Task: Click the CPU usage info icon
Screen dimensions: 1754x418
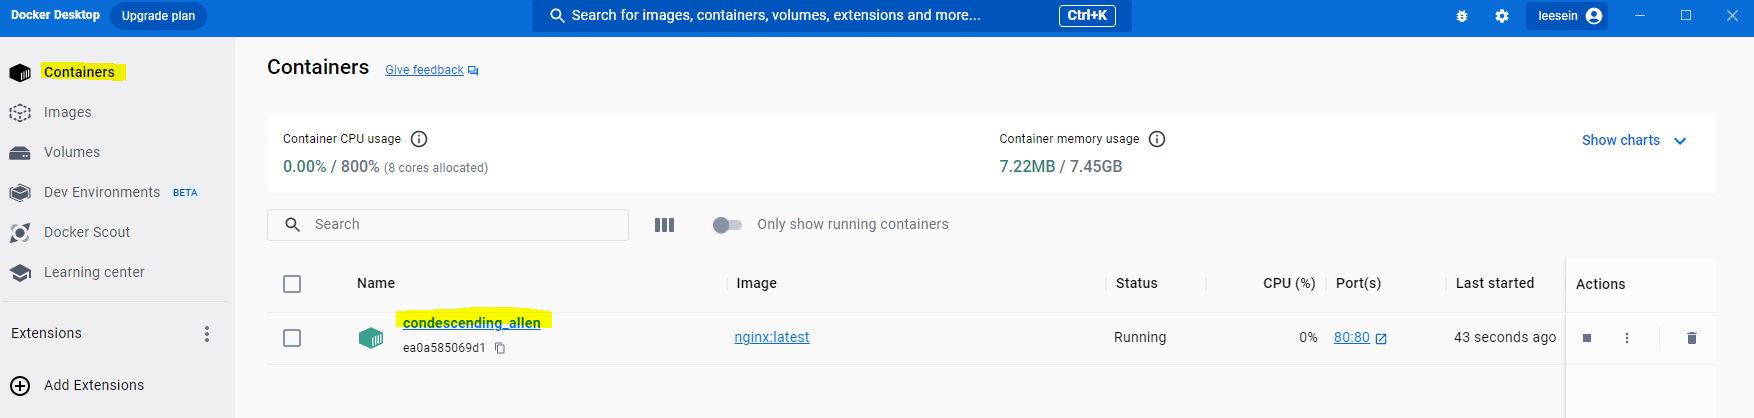Action: point(419,139)
